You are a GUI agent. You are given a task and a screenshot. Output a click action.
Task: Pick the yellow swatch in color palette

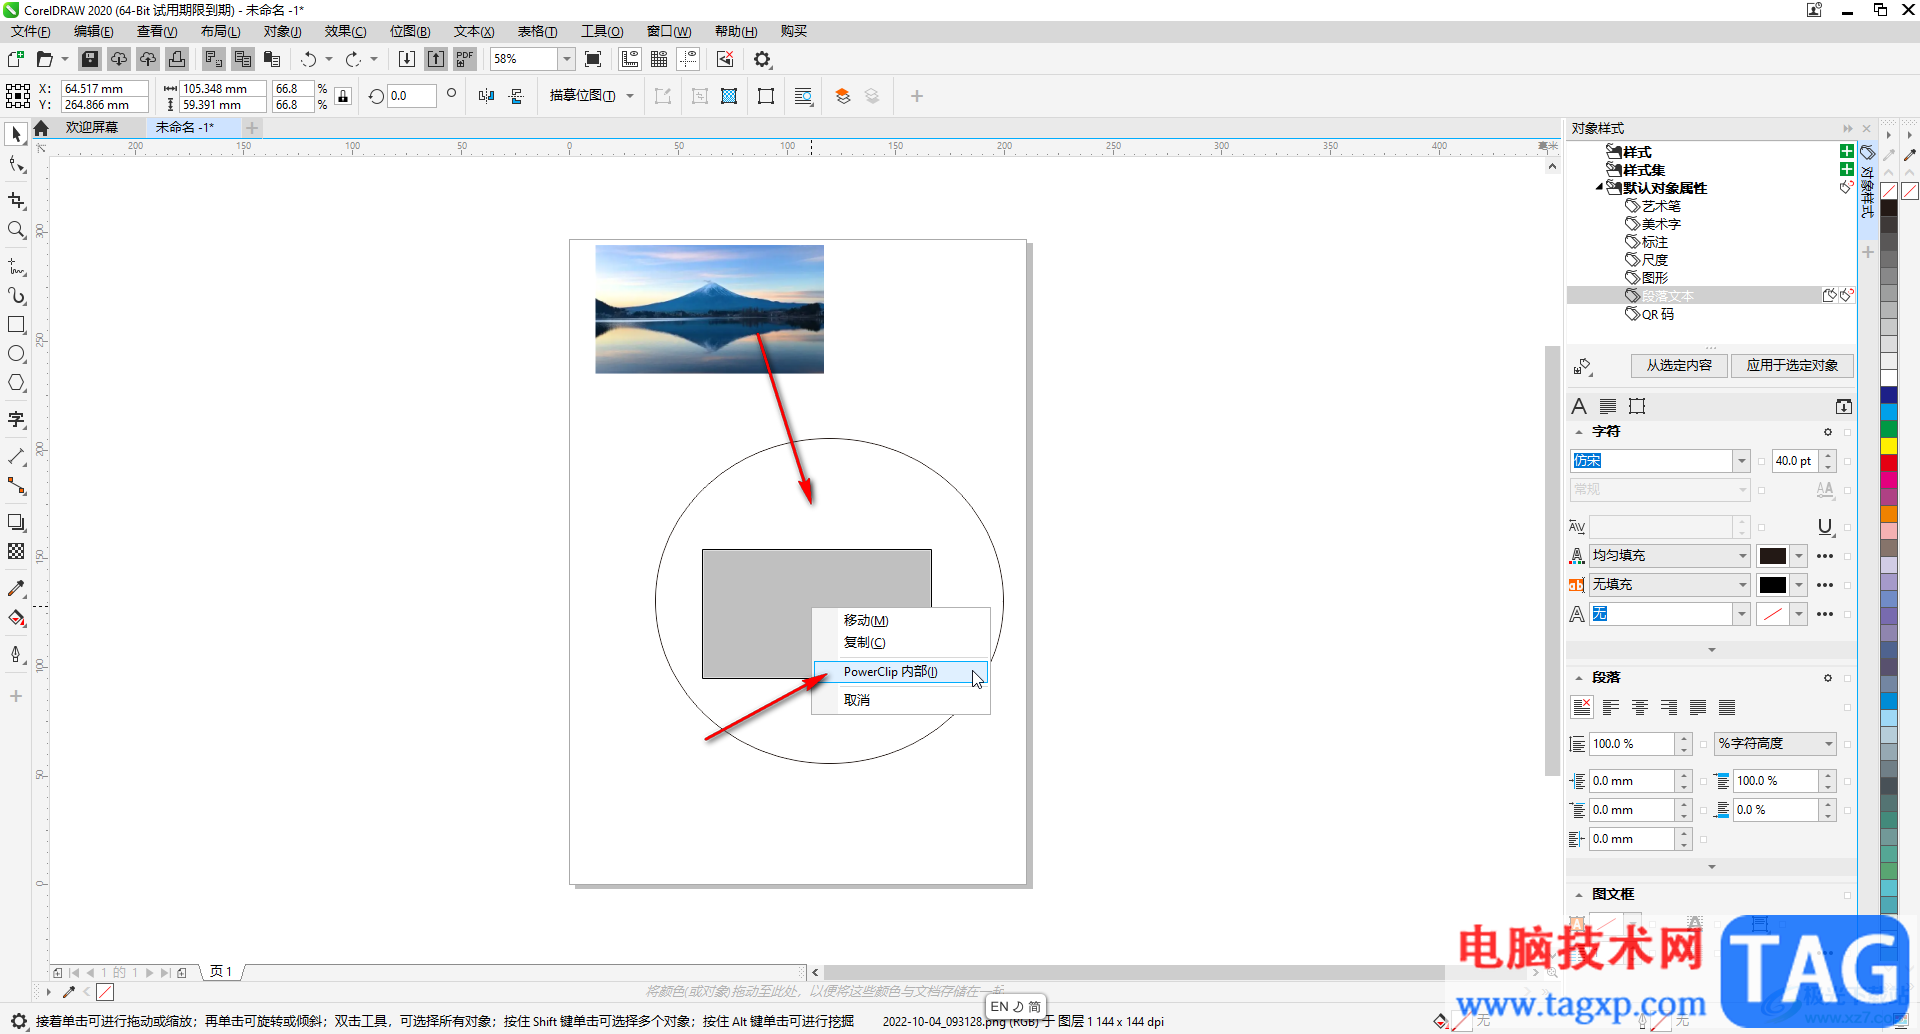(x=1889, y=445)
